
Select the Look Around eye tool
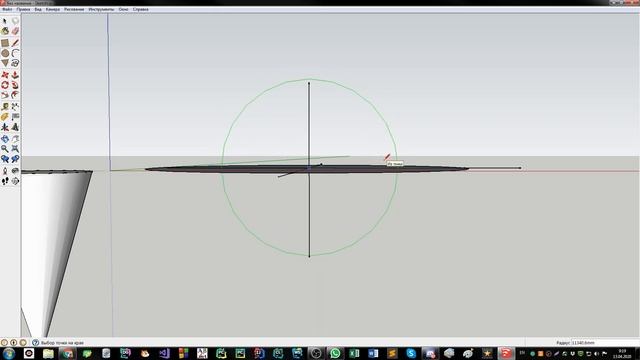[x=15, y=171]
